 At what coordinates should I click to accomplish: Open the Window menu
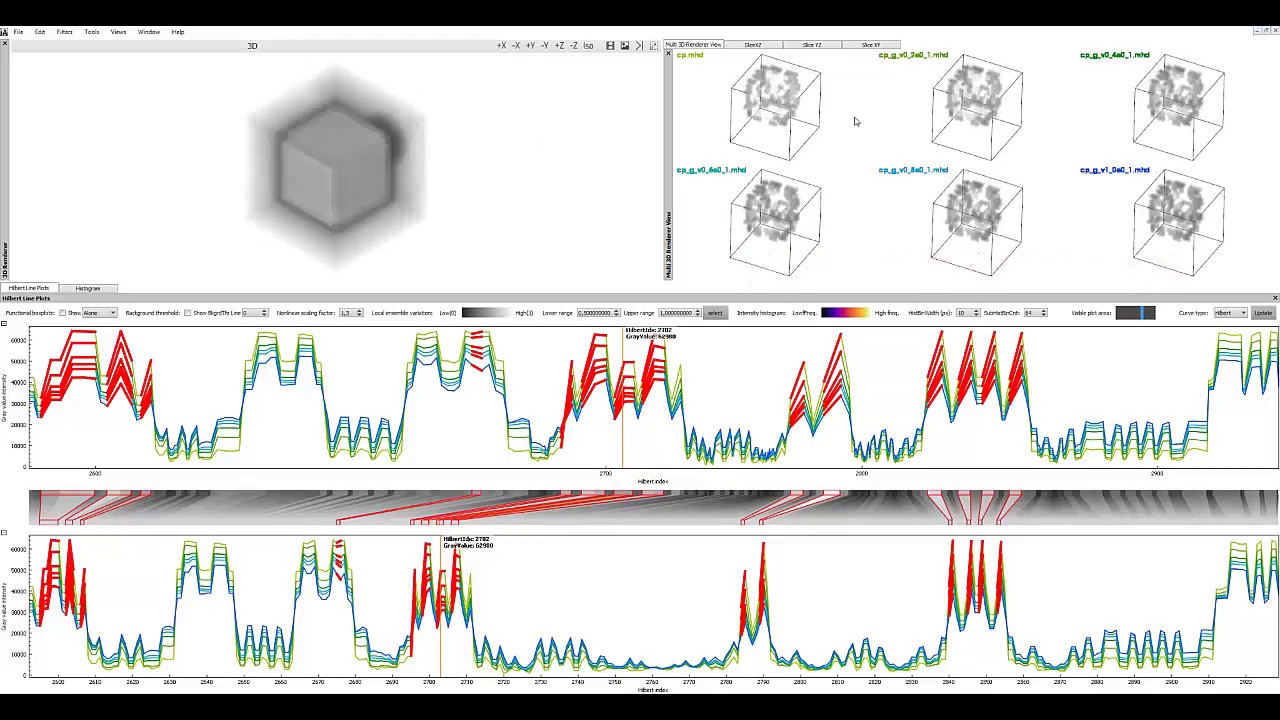click(149, 32)
